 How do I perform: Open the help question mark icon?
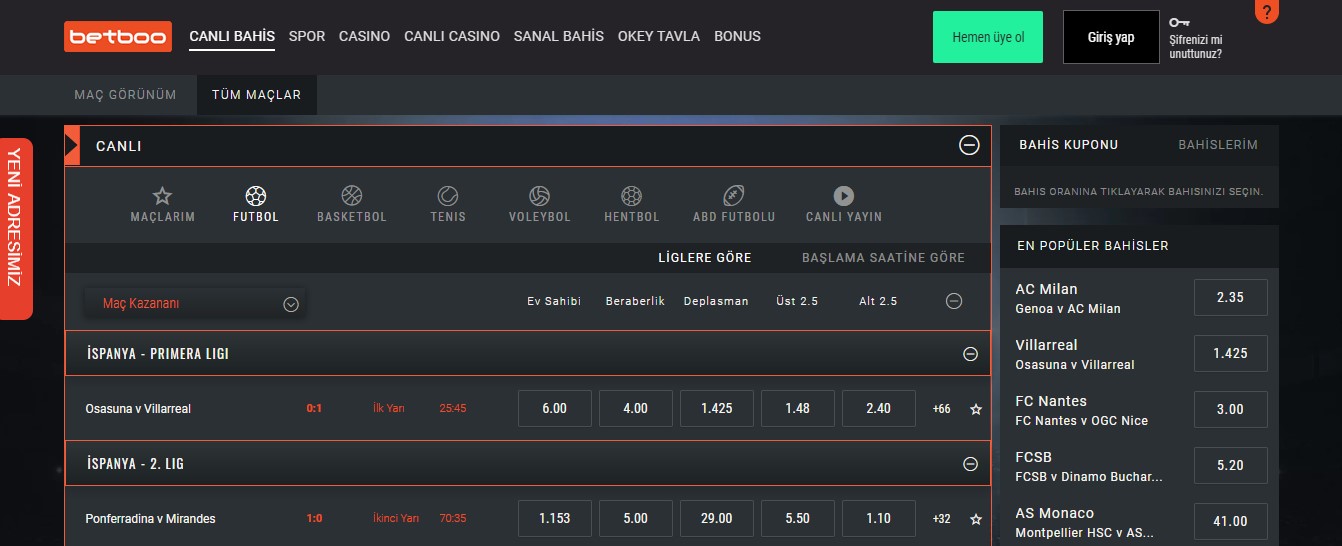click(1267, 11)
